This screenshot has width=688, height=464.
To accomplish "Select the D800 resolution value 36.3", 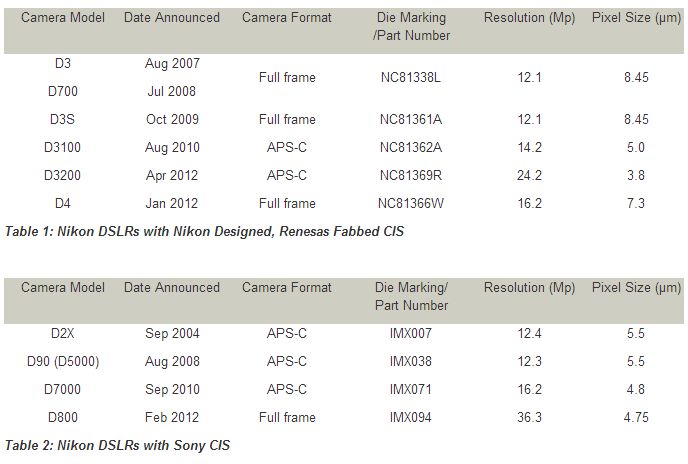I will tap(529, 417).
